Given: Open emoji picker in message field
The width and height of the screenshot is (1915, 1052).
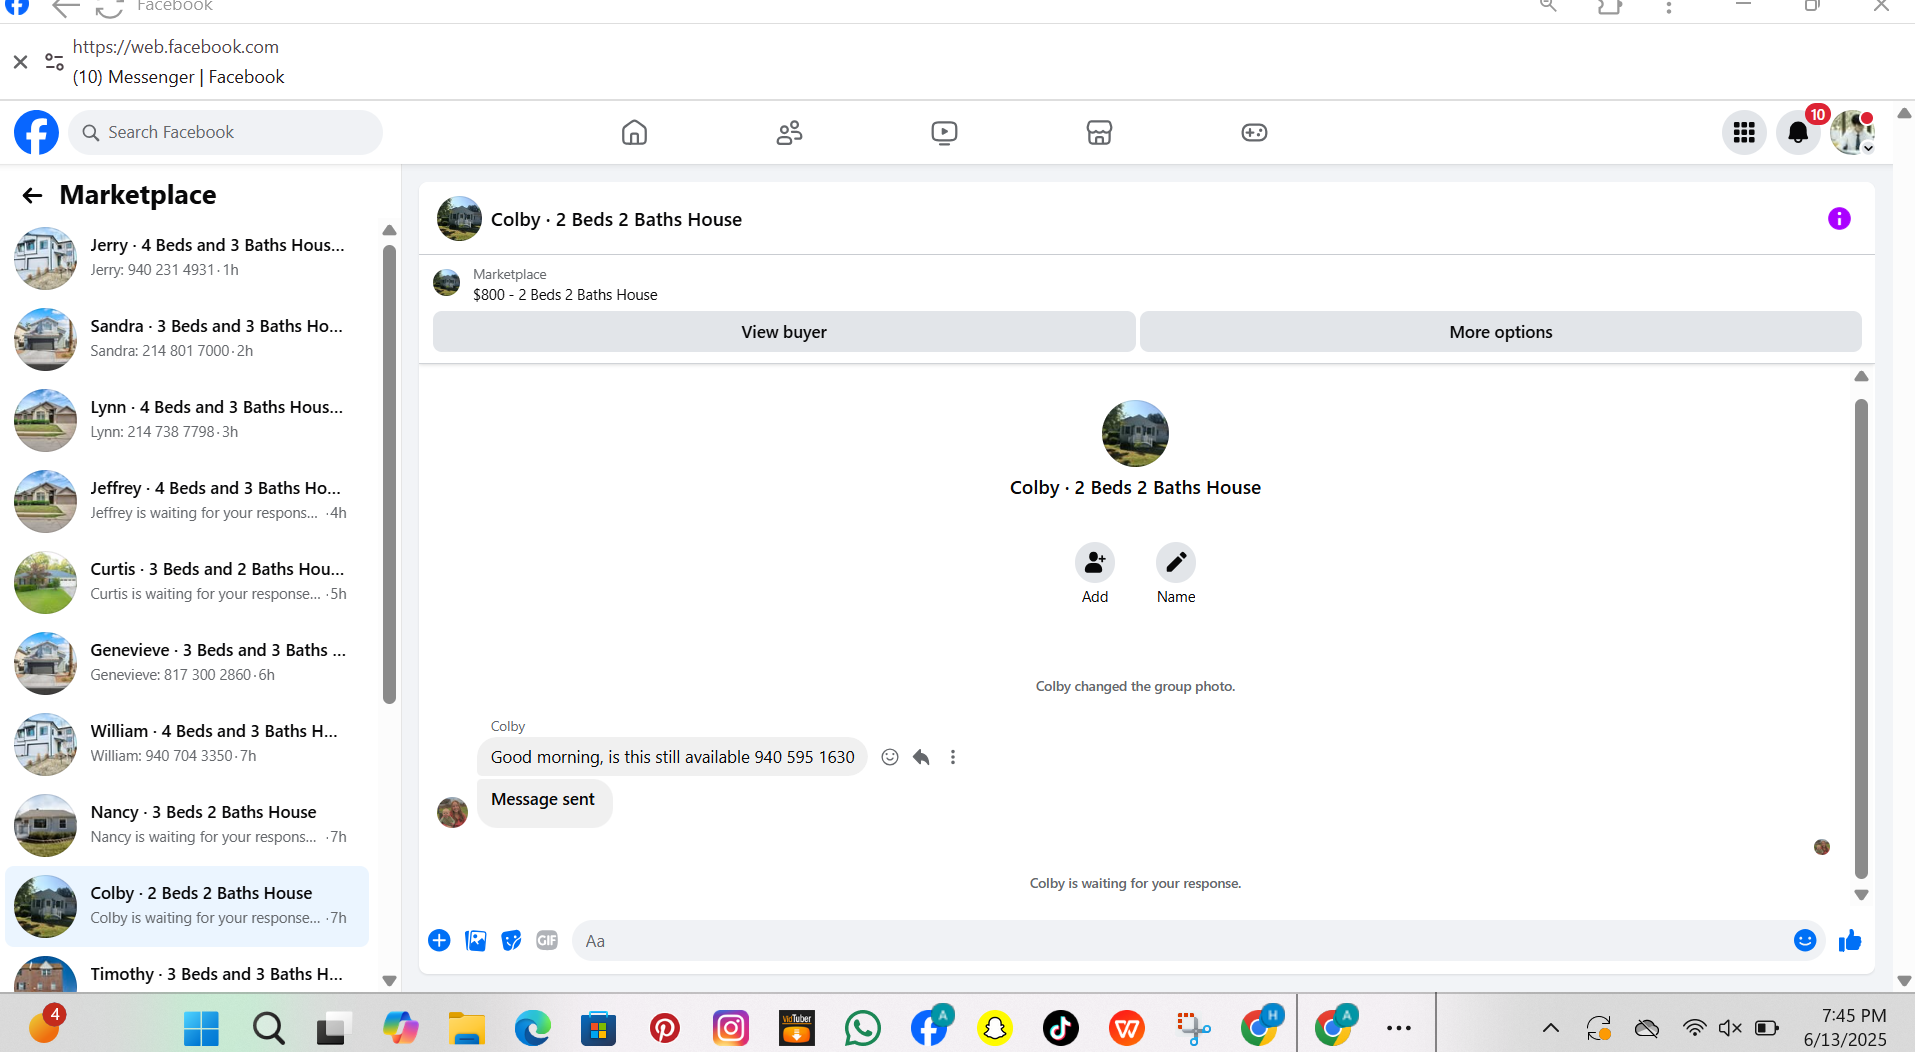Looking at the screenshot, I should tap(1805, 940).
